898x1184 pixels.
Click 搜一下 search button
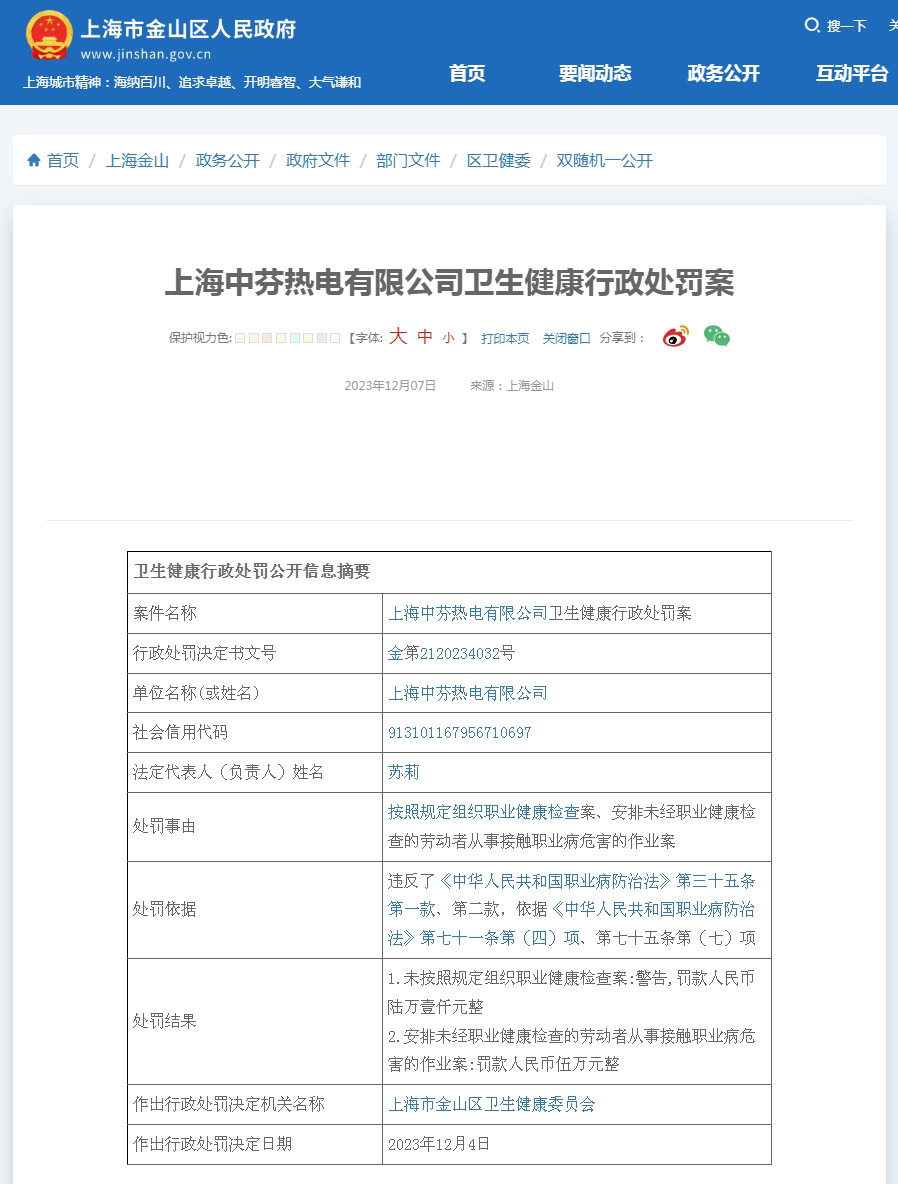[847, 26]
